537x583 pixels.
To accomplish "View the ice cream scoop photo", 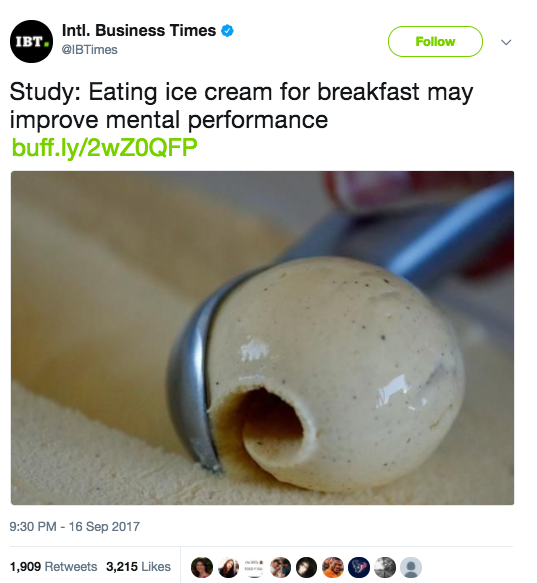I will point(263,338).
